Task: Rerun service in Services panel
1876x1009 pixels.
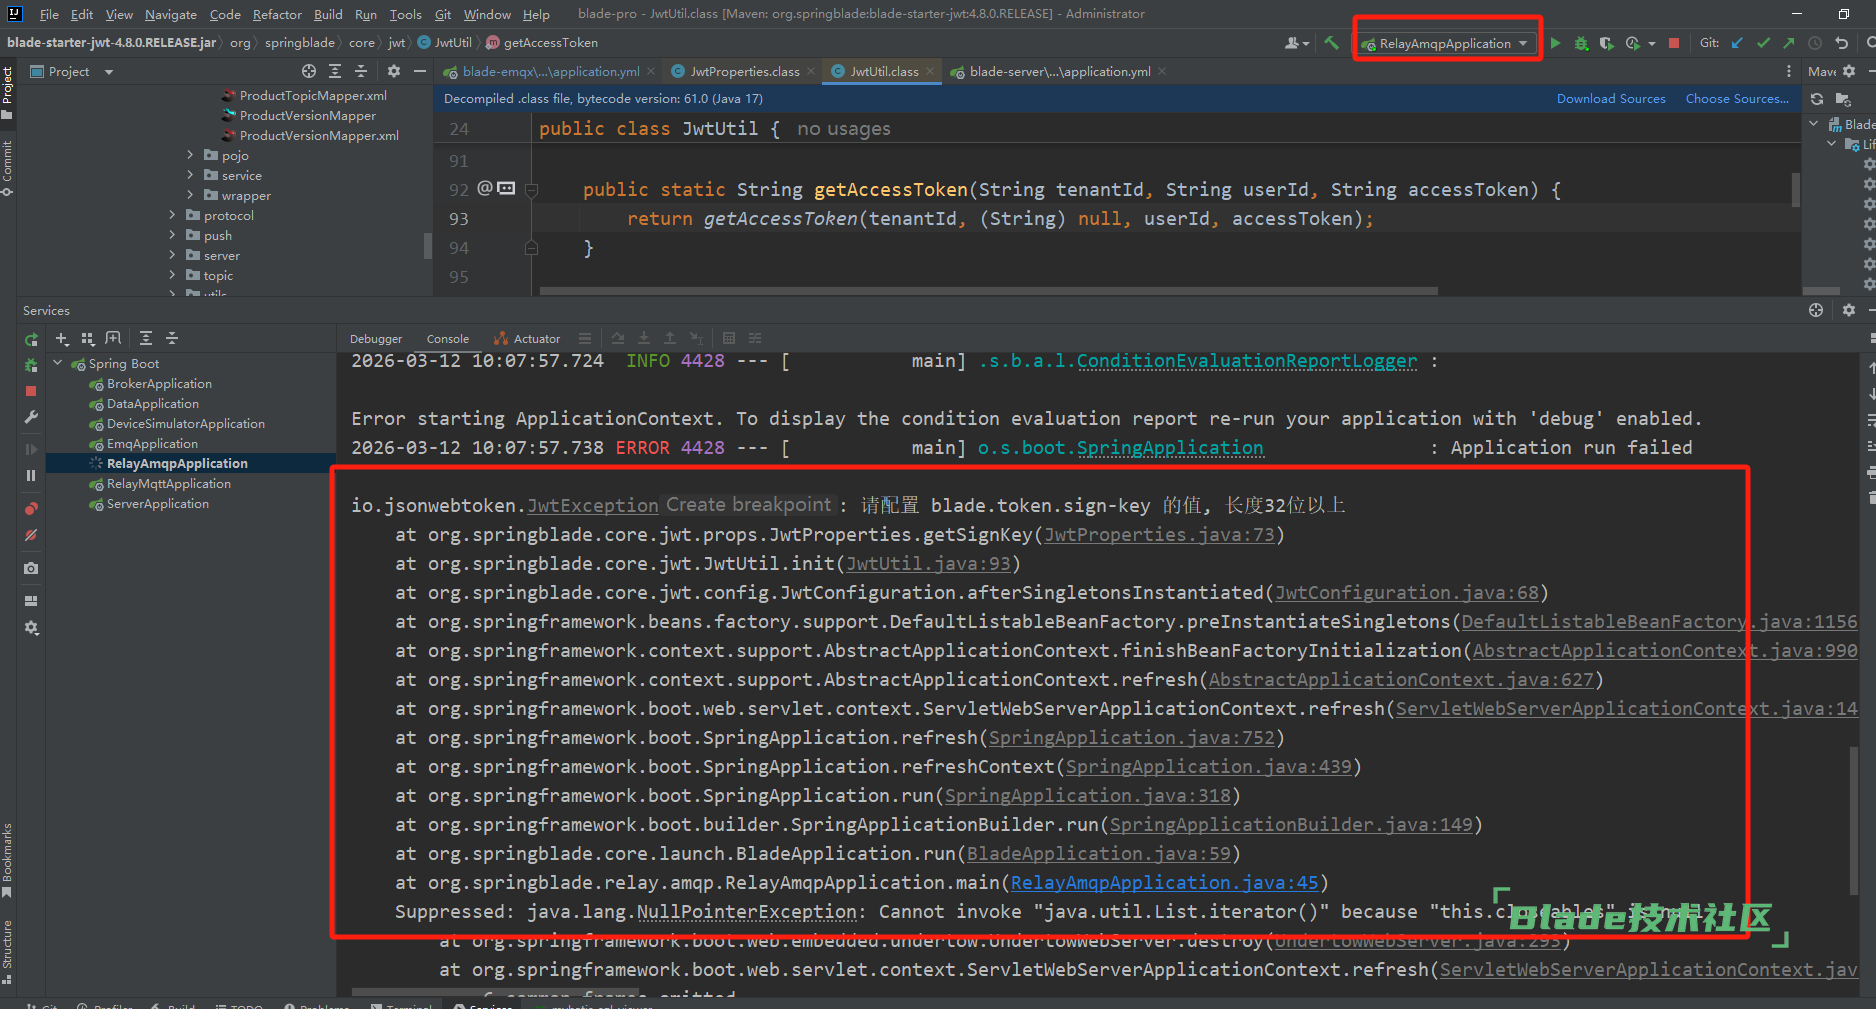Action: click(x=31, y=340)
